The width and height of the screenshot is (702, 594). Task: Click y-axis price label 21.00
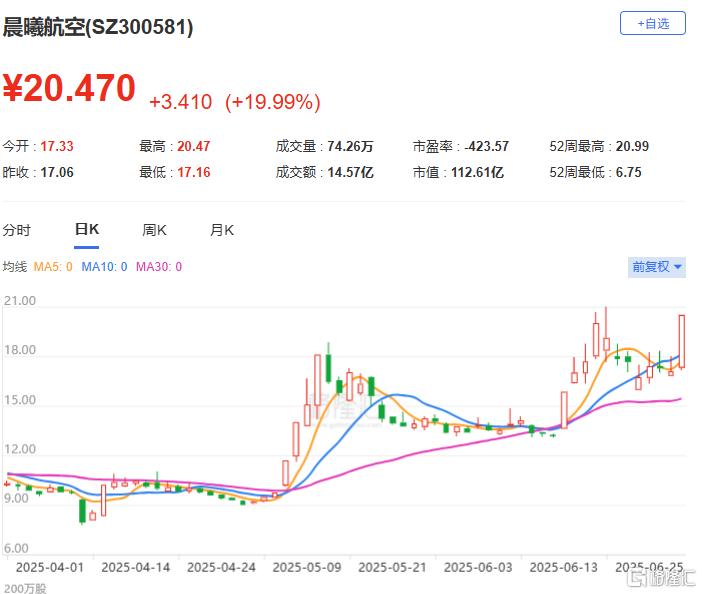20,301
